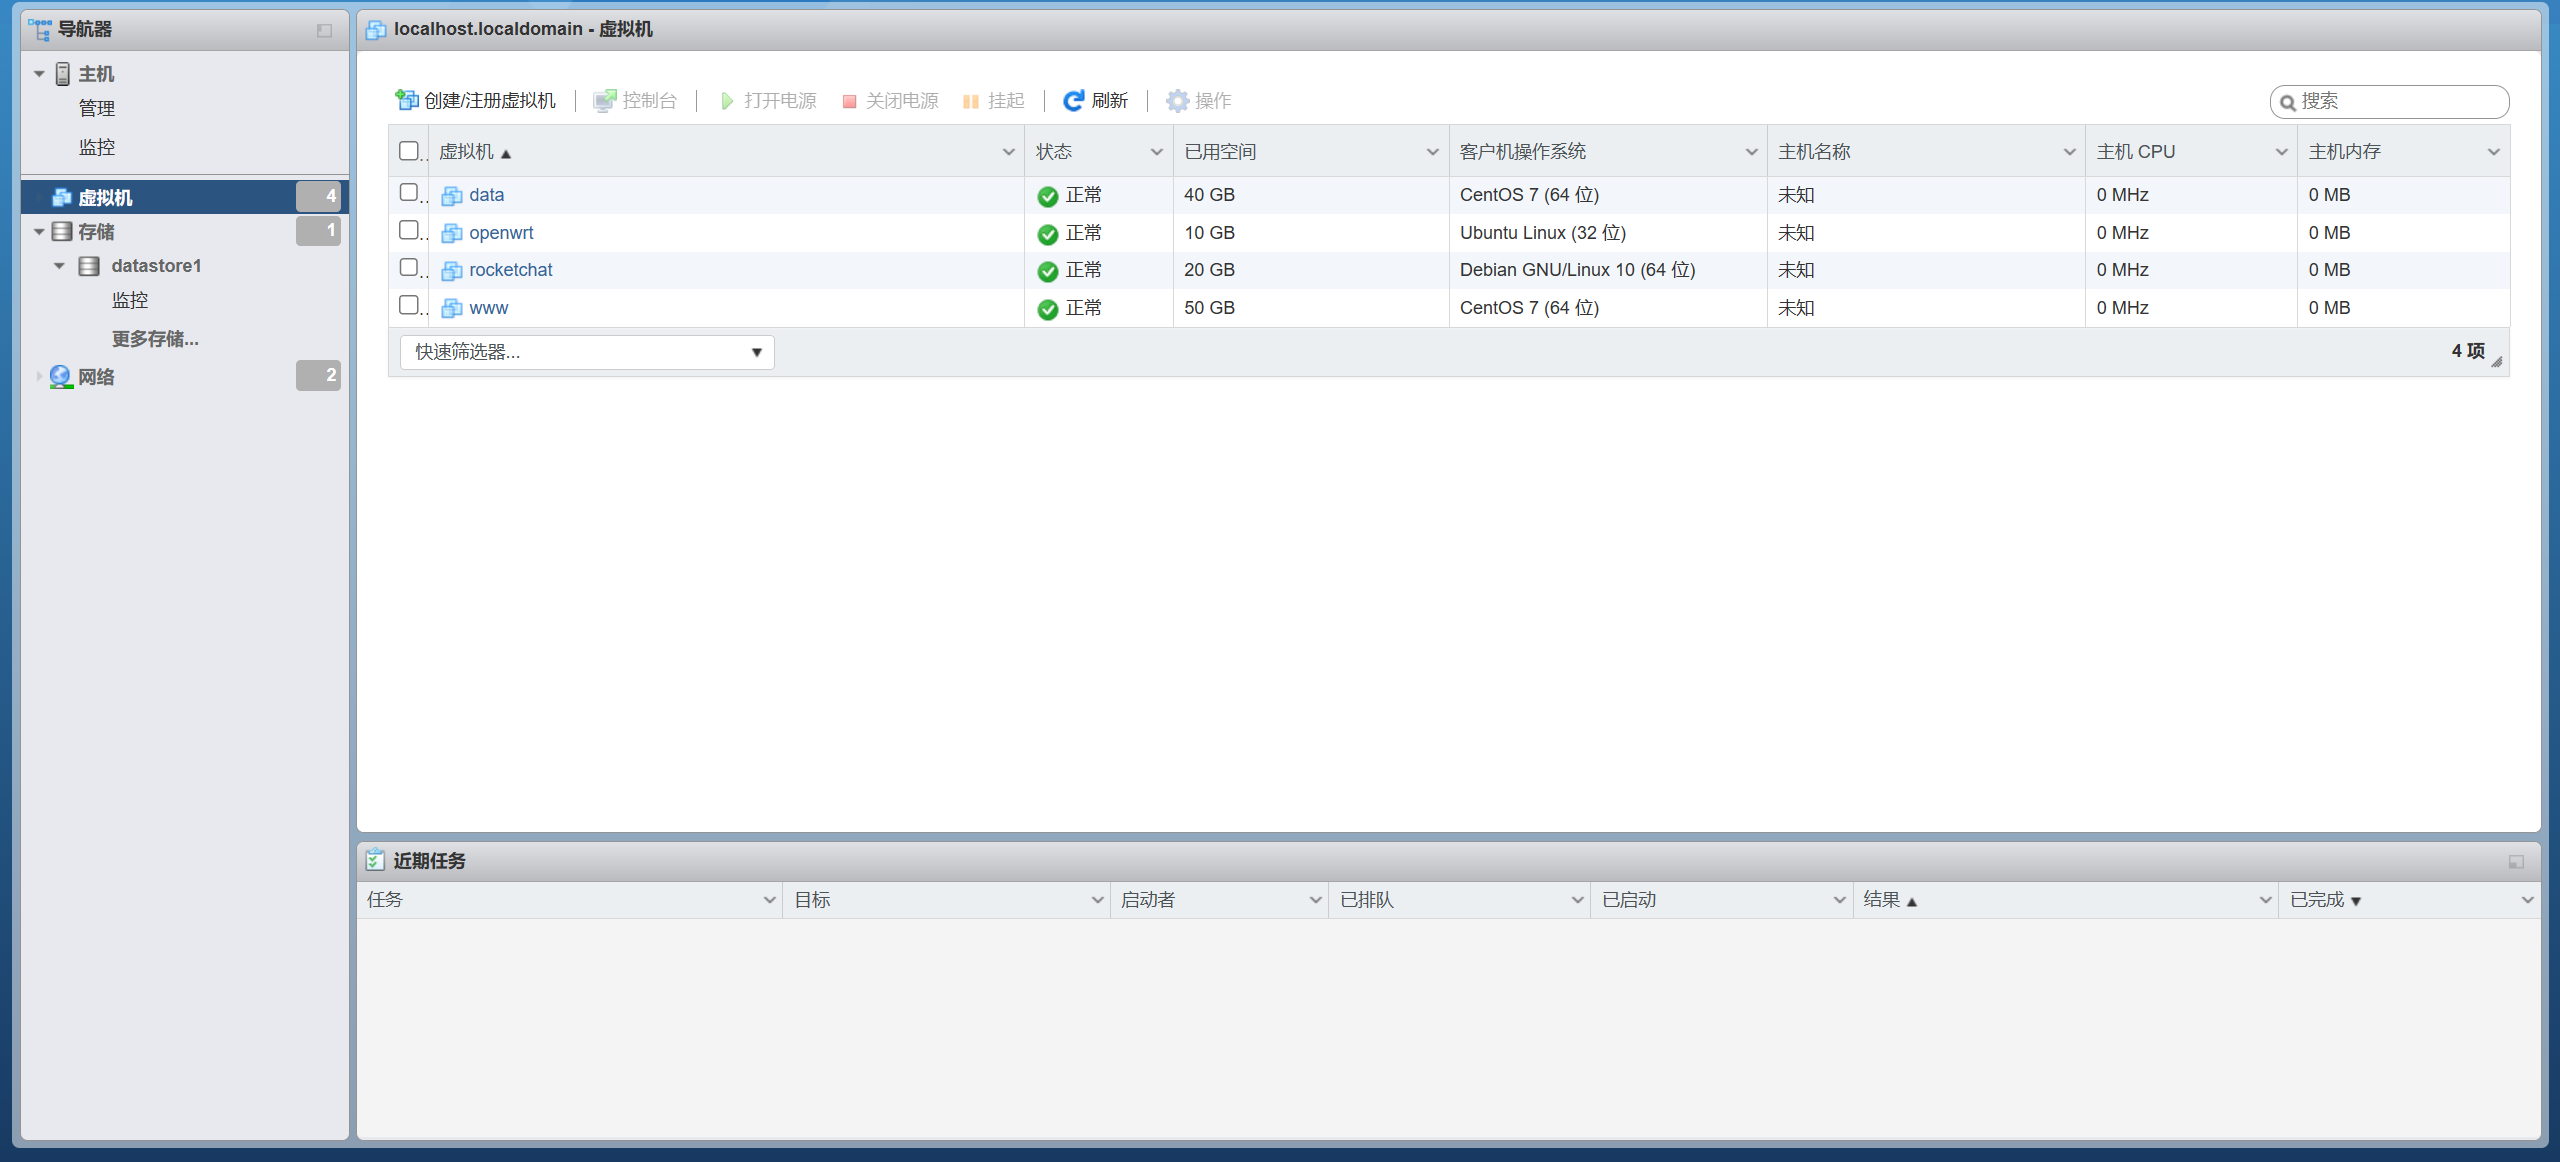
Task: Click the Console (控制台) monitor icon
Action: point(604,100)
